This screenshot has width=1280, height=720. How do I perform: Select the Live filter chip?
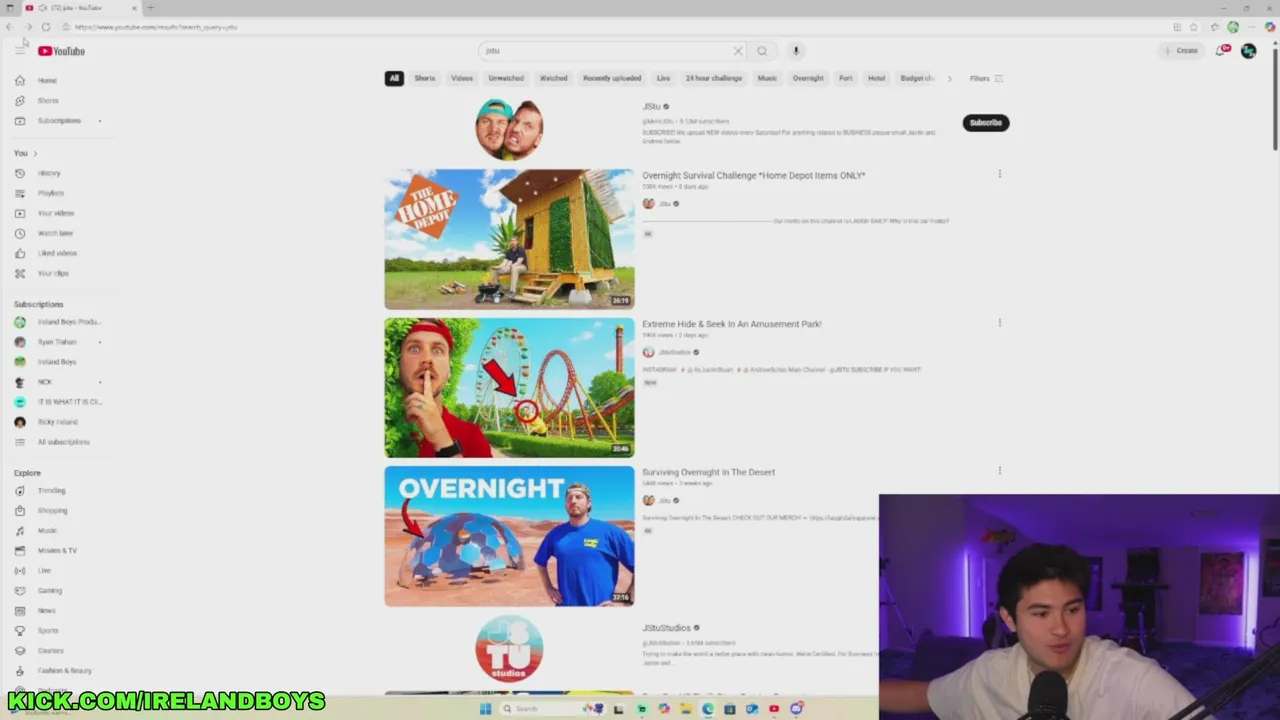[663, 78]
